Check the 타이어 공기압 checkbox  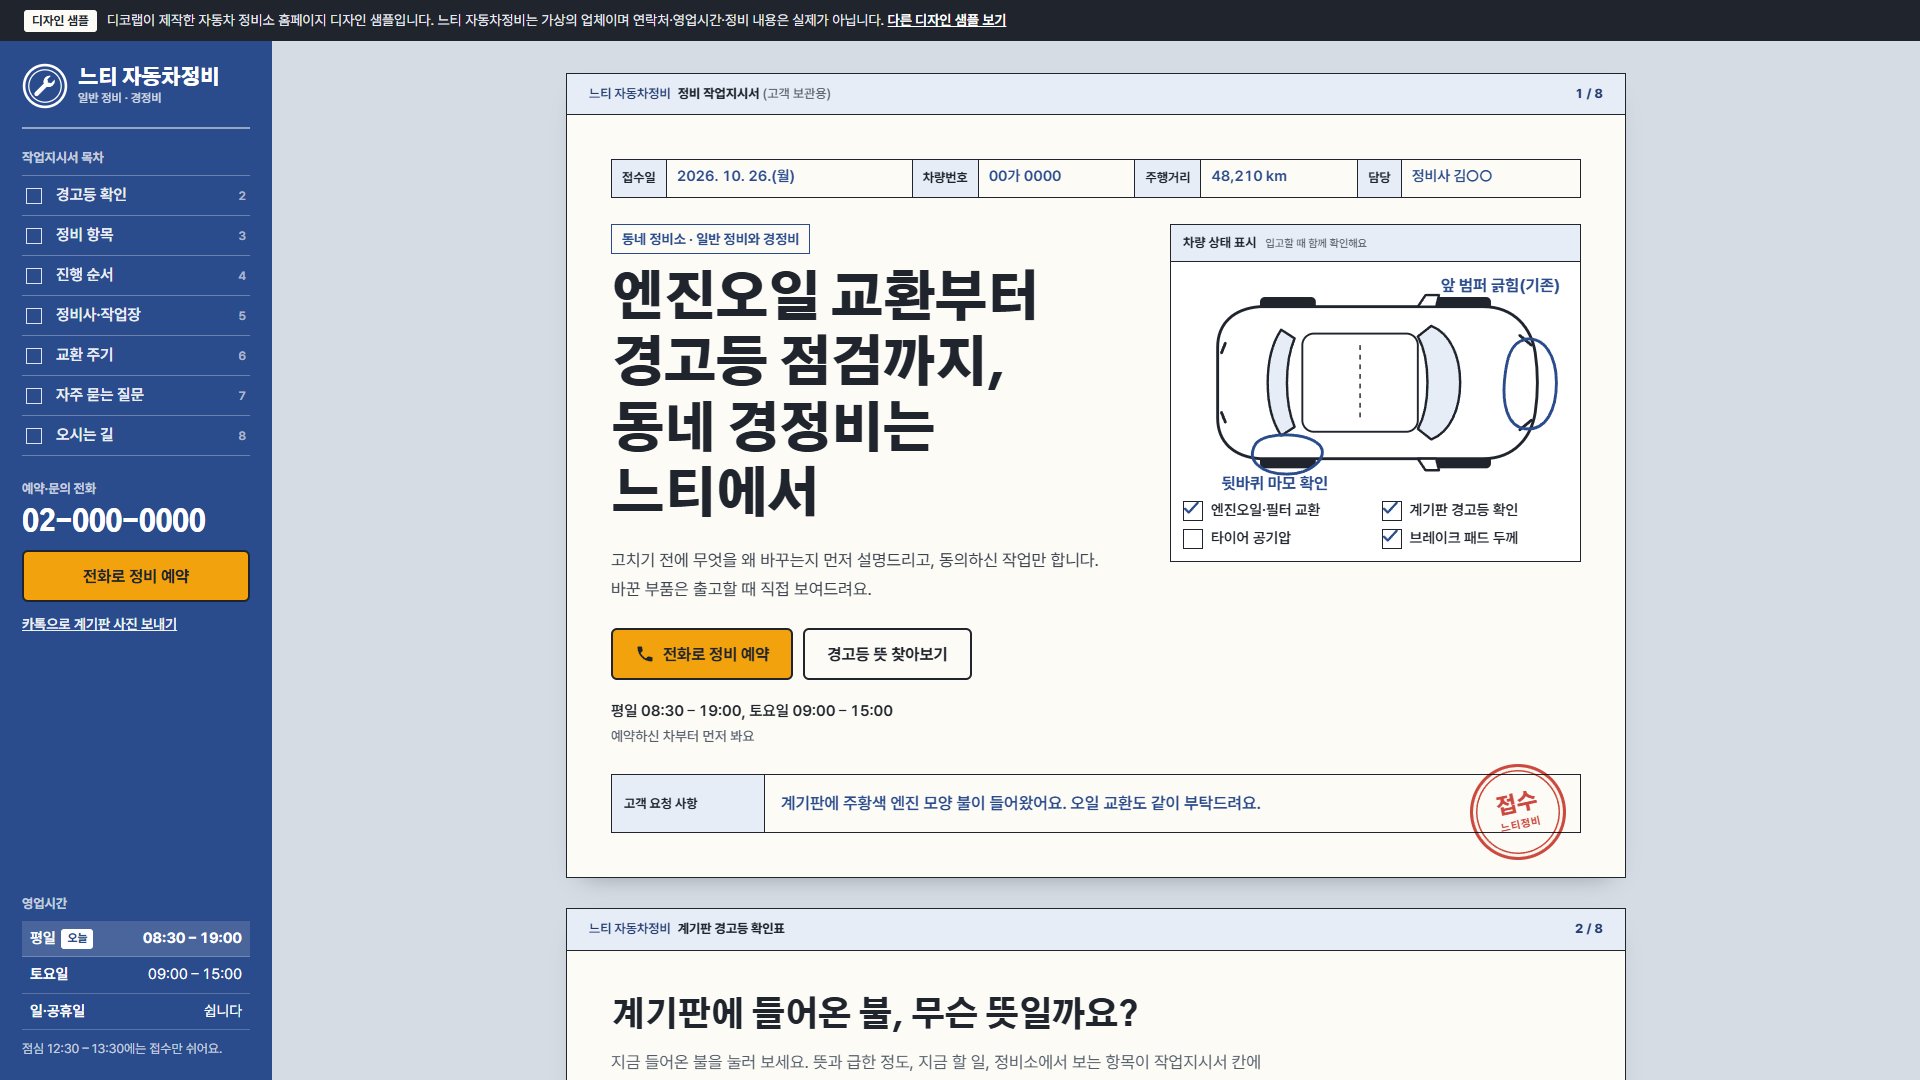1192,538
